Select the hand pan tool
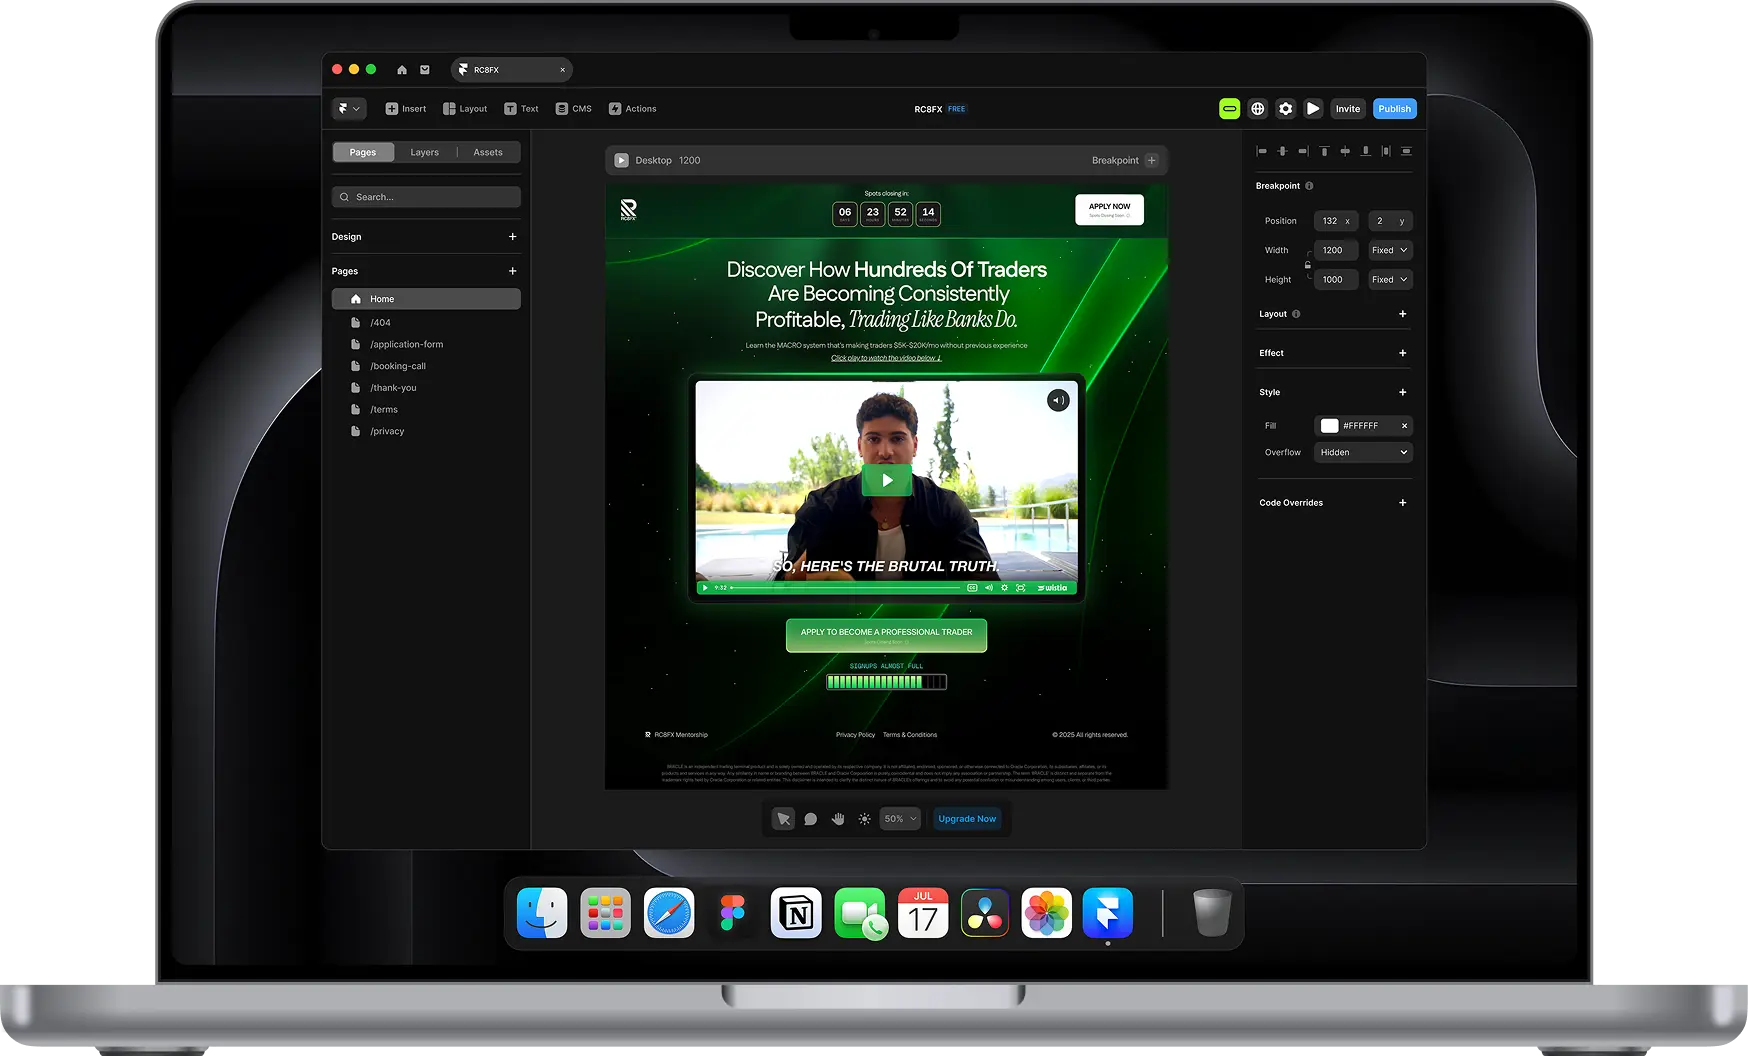Image resolution: width=1748 pixels, height=1056 pixels. coord(838,819)
